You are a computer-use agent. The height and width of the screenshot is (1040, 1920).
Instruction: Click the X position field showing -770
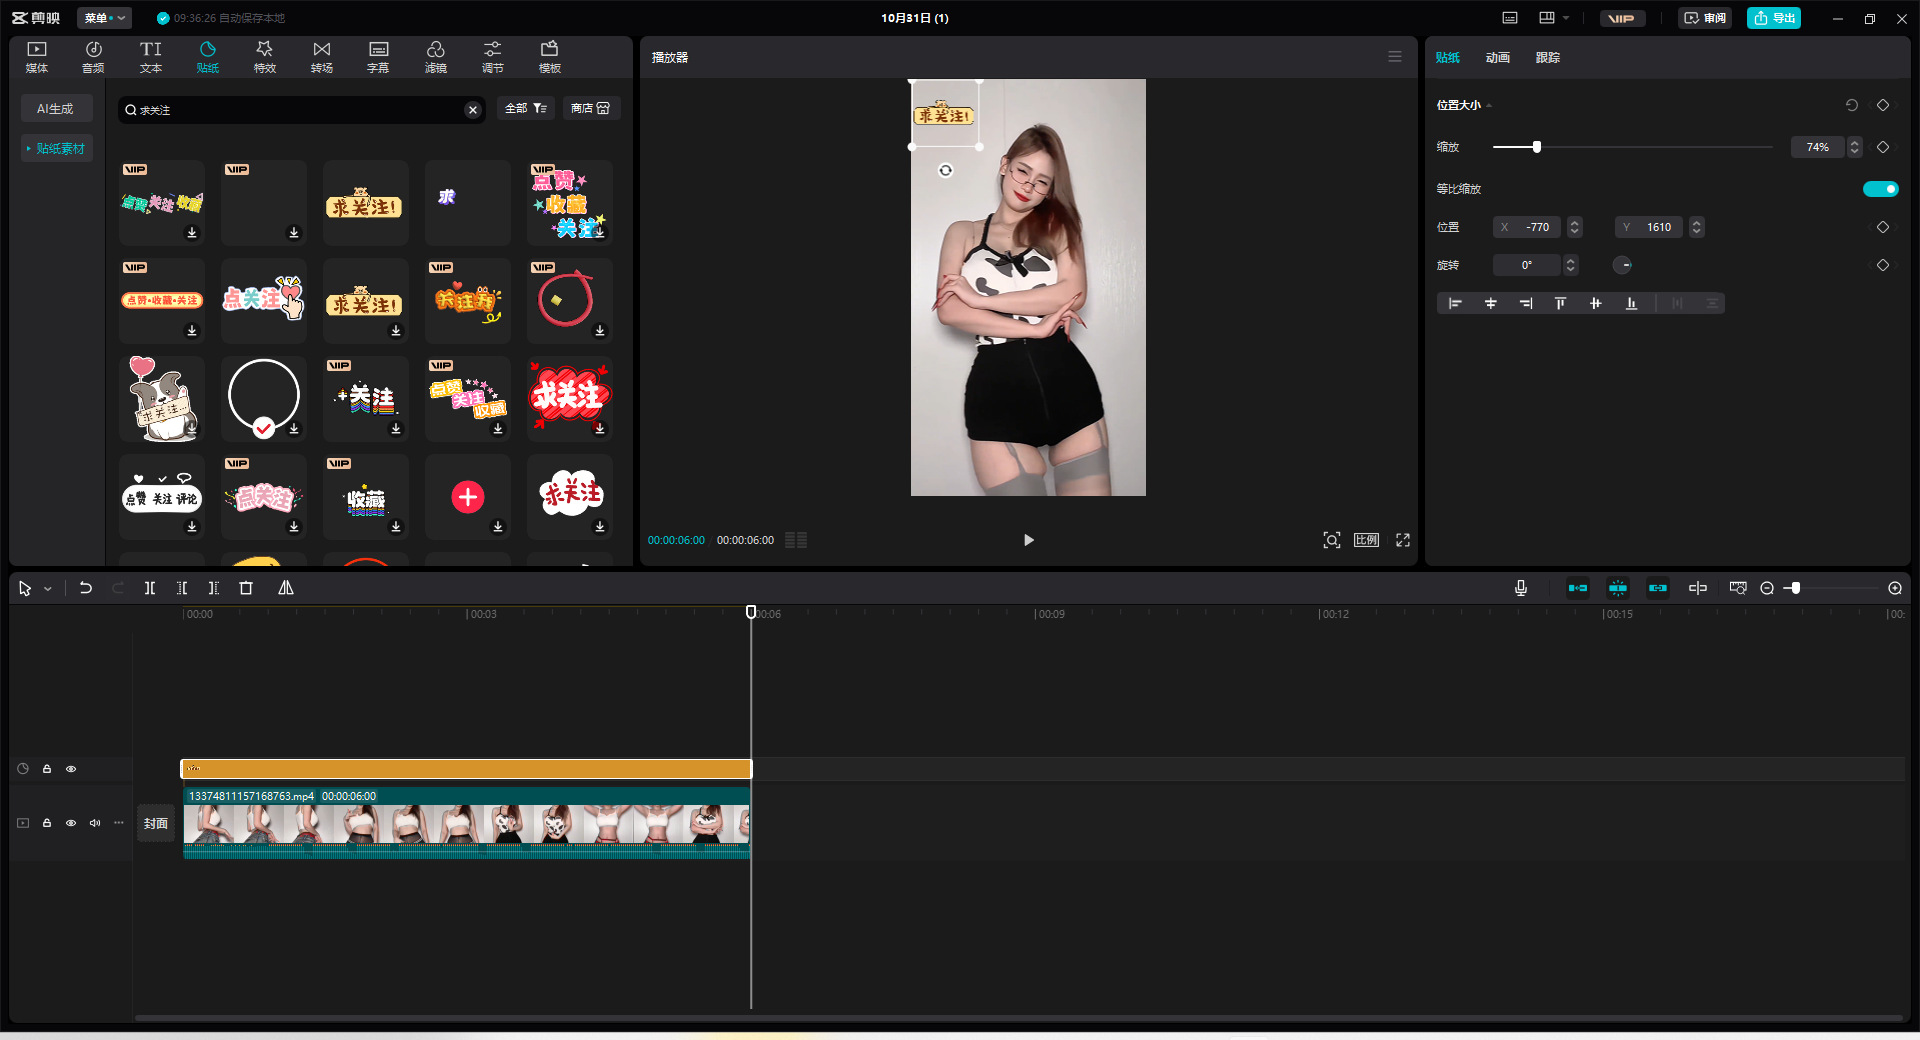[1526, 227]
